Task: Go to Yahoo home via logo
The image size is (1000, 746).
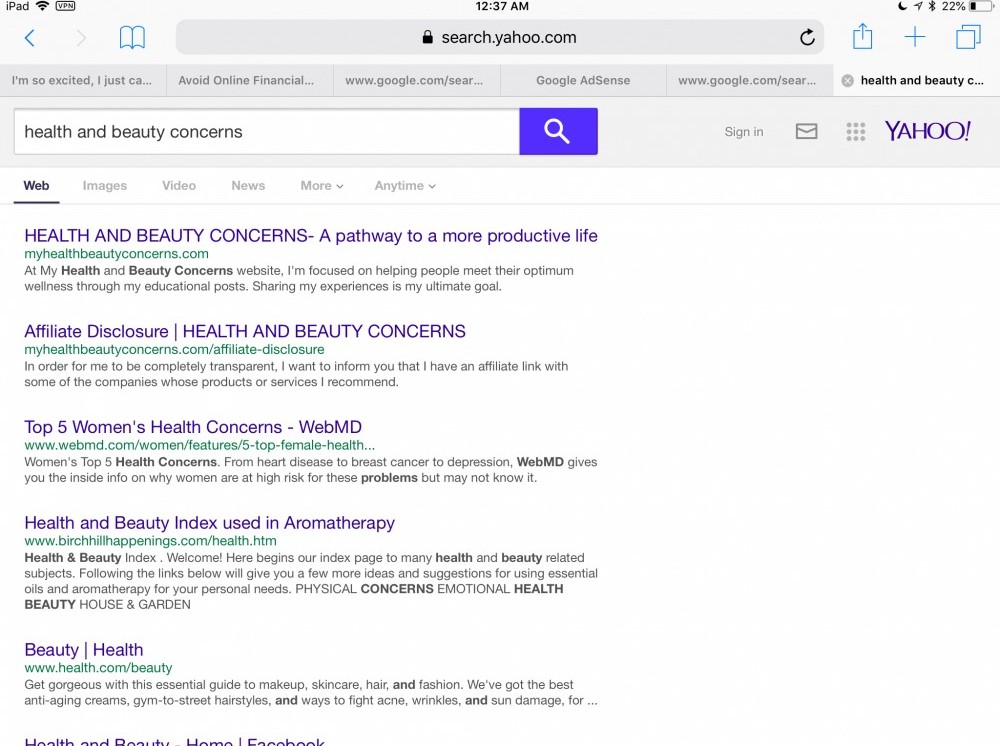Action: (x=927, y=131)
